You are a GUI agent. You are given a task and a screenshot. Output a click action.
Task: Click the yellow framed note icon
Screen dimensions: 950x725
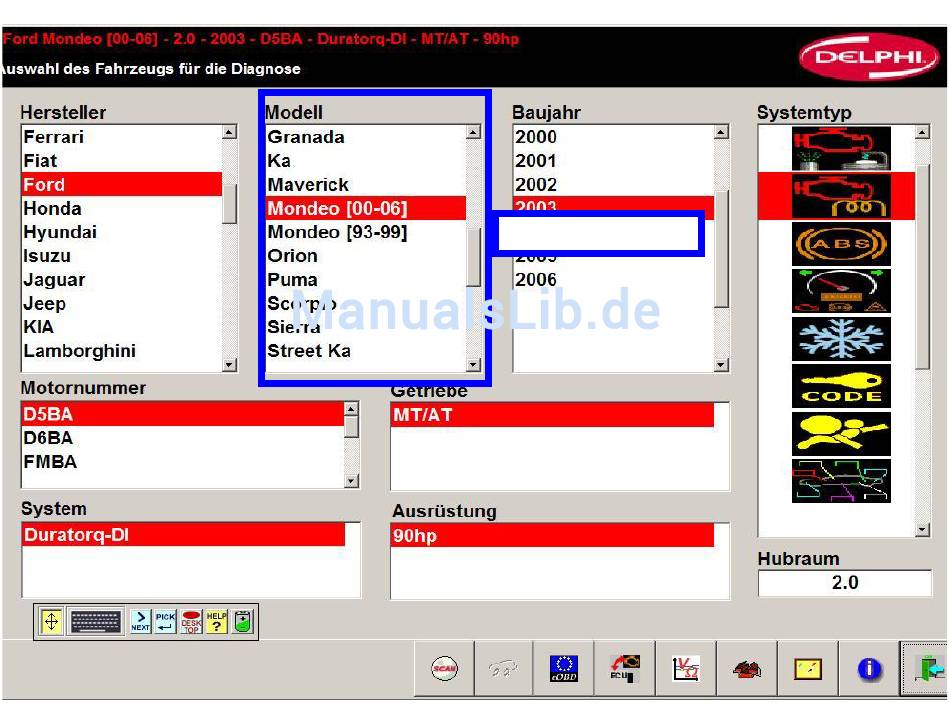pos(808,669)
